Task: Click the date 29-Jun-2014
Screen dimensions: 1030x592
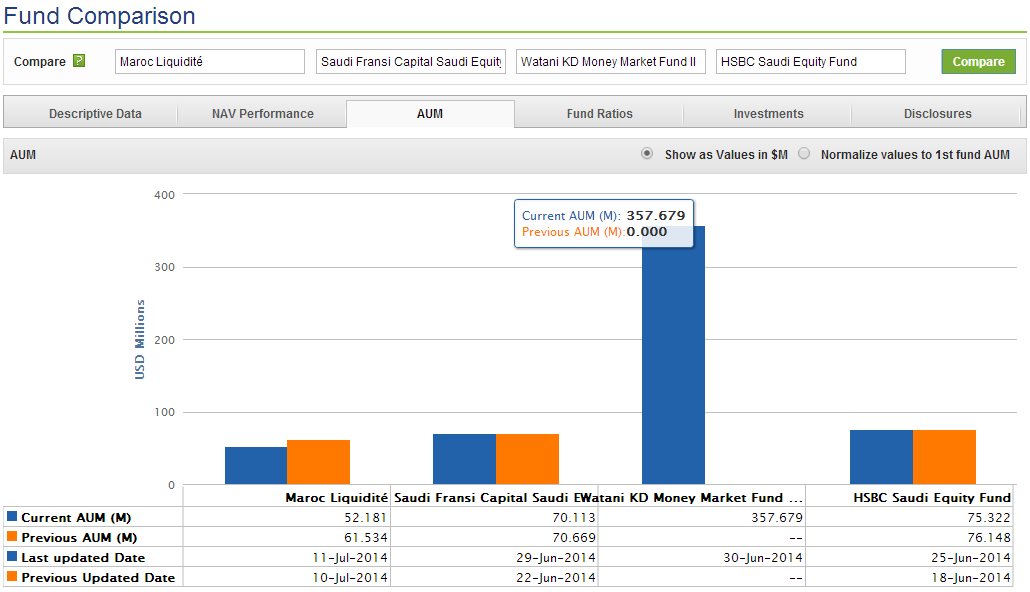Action: click(556, 558)
